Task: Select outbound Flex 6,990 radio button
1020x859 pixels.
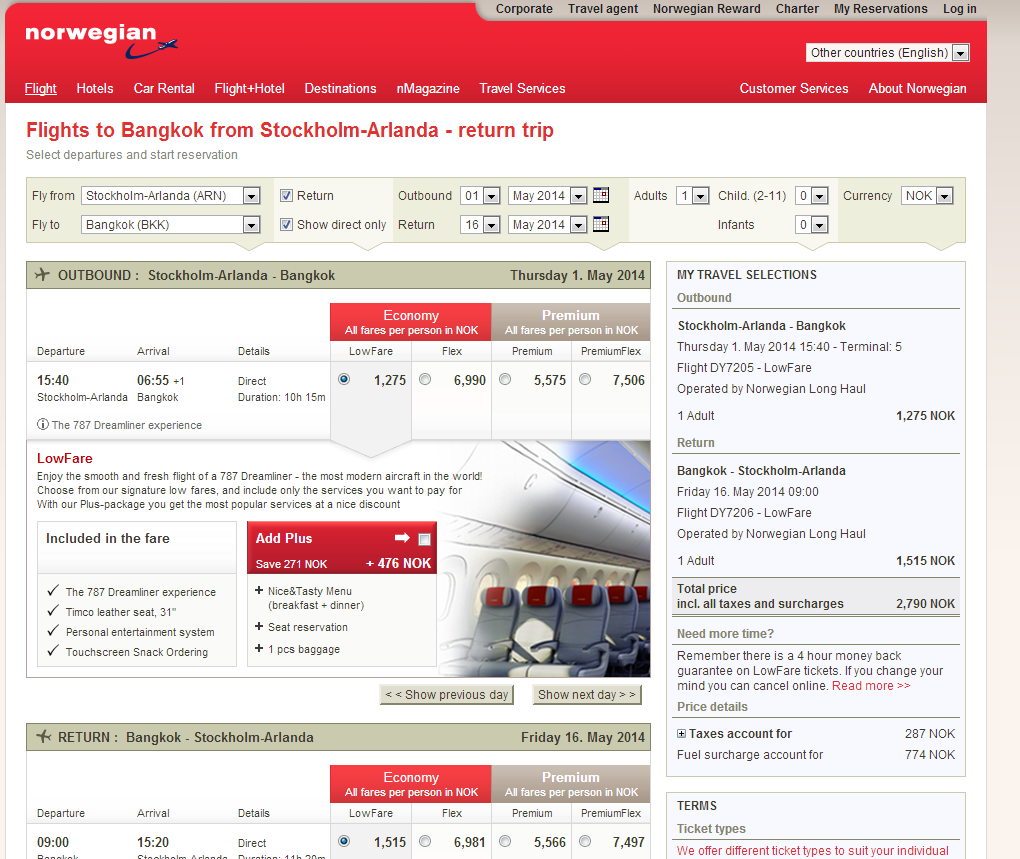Action: 425,379
